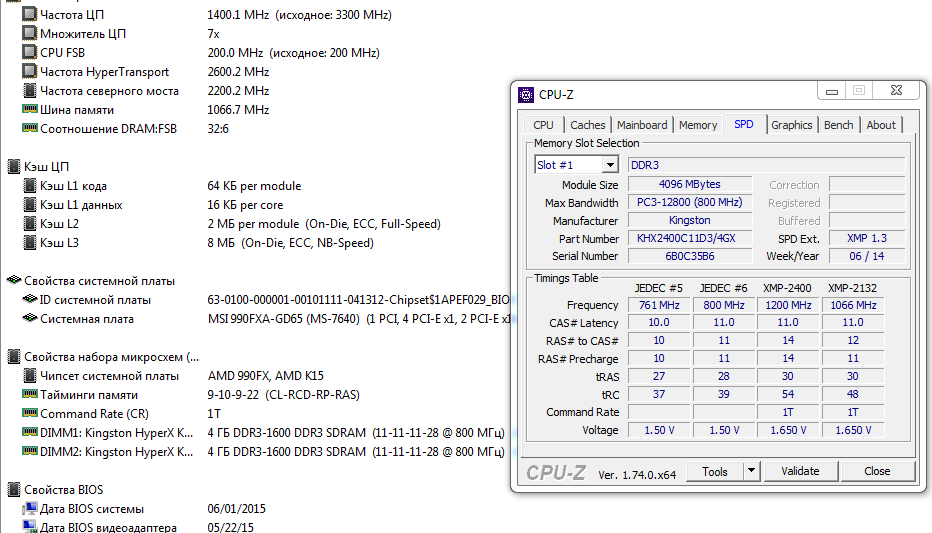
Task: Click the value 9-10-9-22 (CL-RCD-RP-RAS)
Action: (x=284, y=395)
